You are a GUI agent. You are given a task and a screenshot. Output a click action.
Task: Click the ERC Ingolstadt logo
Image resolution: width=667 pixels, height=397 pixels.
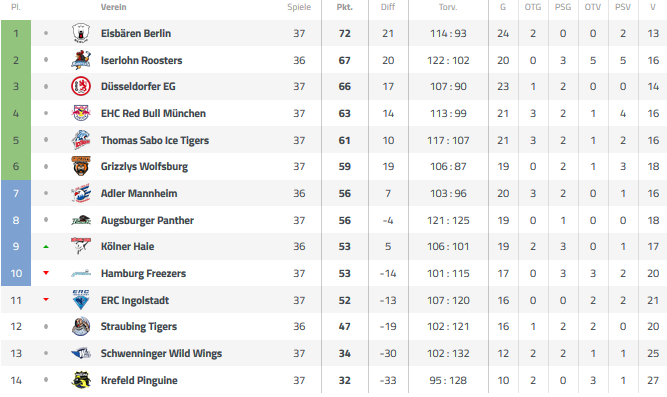81,300
